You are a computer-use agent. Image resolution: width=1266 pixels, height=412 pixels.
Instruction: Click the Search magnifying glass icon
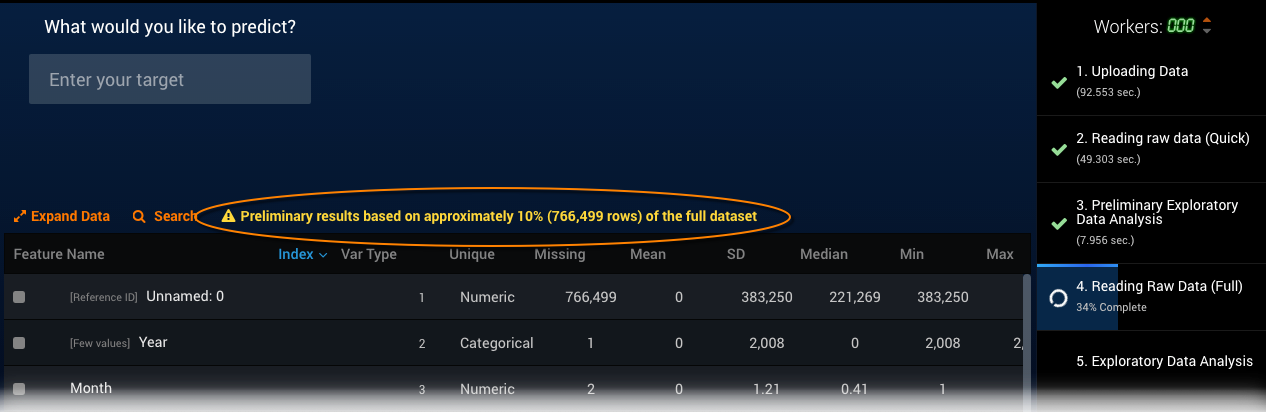[139, 216]
